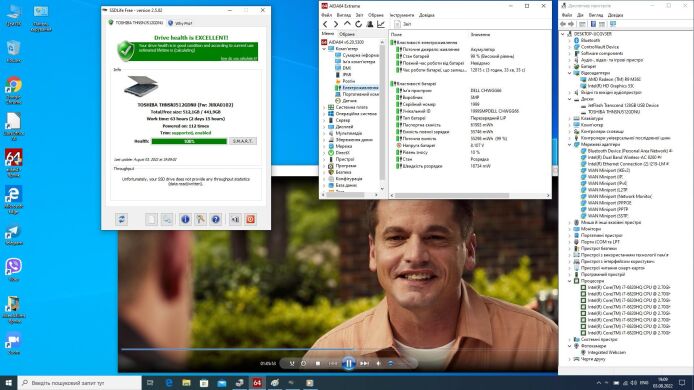Click the Стан батареї row in AIDA64
The width and height of the screenshot is (694, 390).
(469, 56)
